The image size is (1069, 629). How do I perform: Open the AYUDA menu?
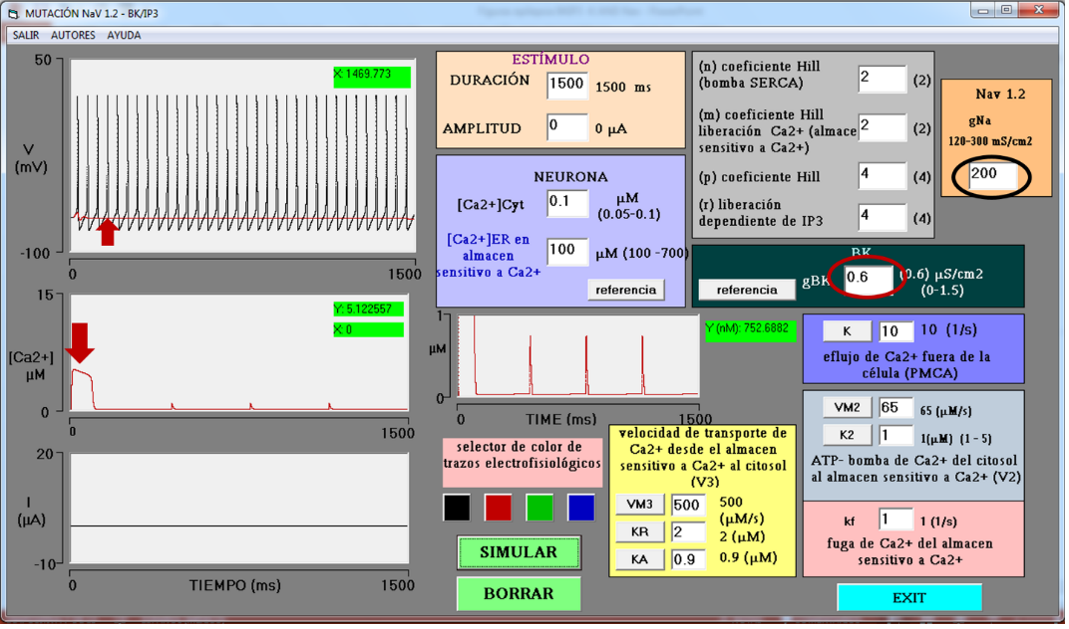coord(124,35)
